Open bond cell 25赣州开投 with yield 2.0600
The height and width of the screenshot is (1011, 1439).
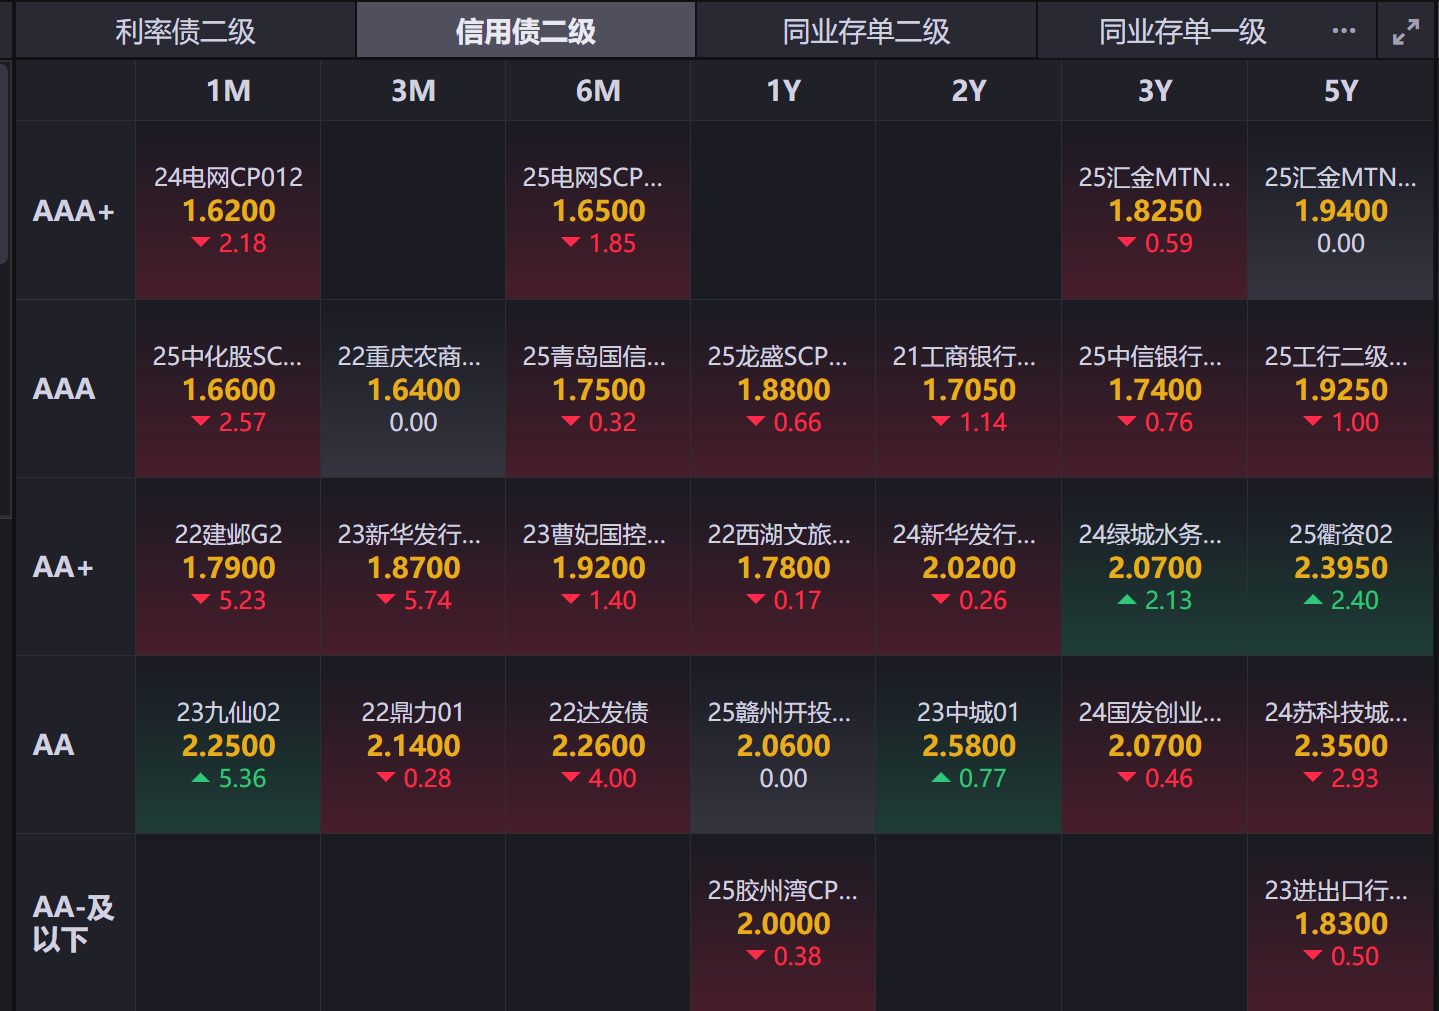tap(783, 745)
